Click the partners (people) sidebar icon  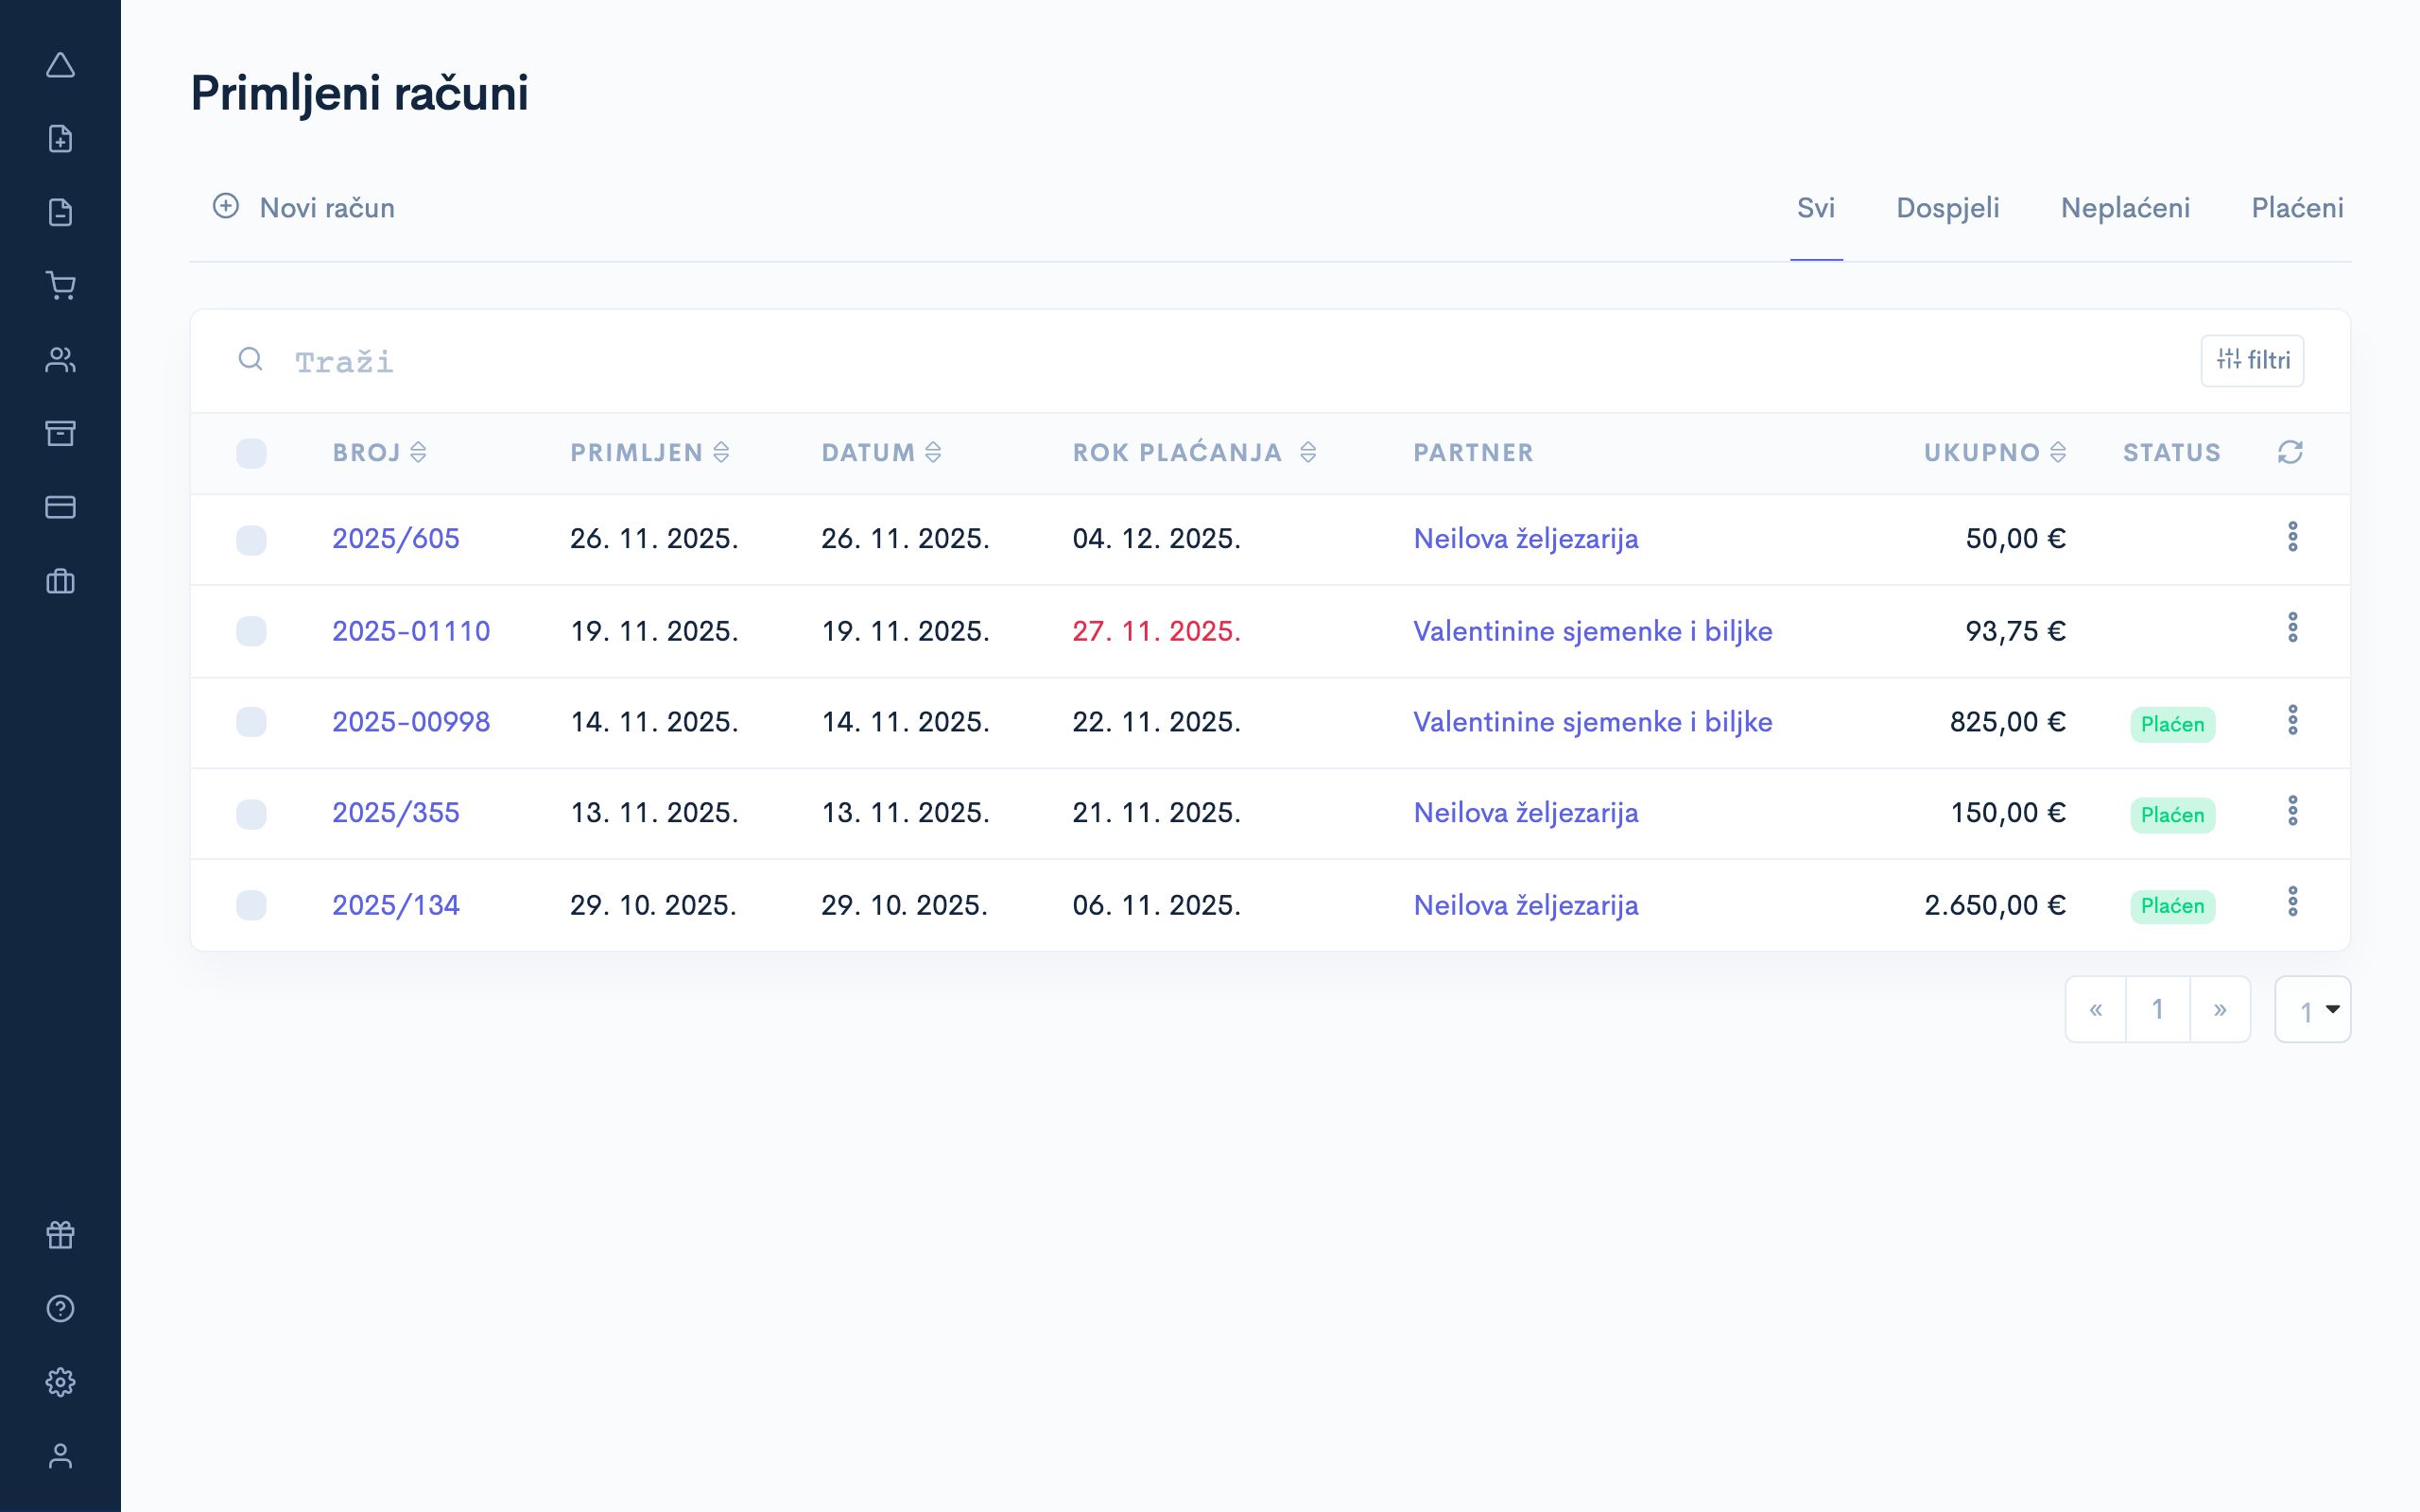click(60, 360)
